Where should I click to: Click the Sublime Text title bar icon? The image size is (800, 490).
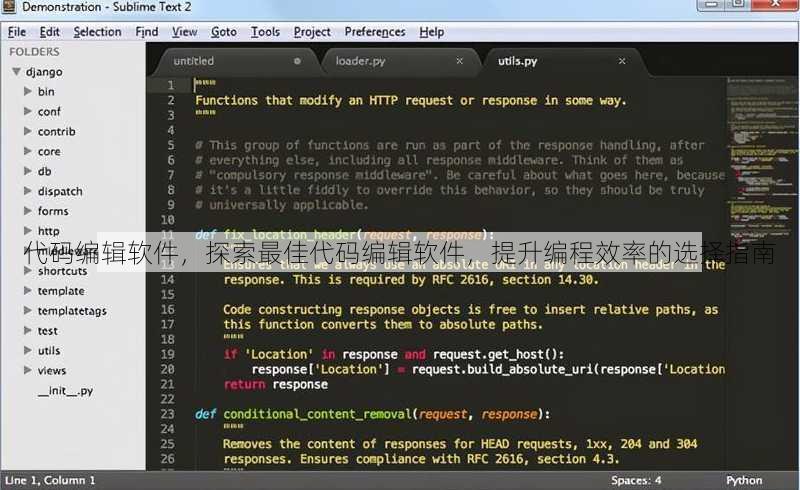pyautogui.click(x=9, y=7)
